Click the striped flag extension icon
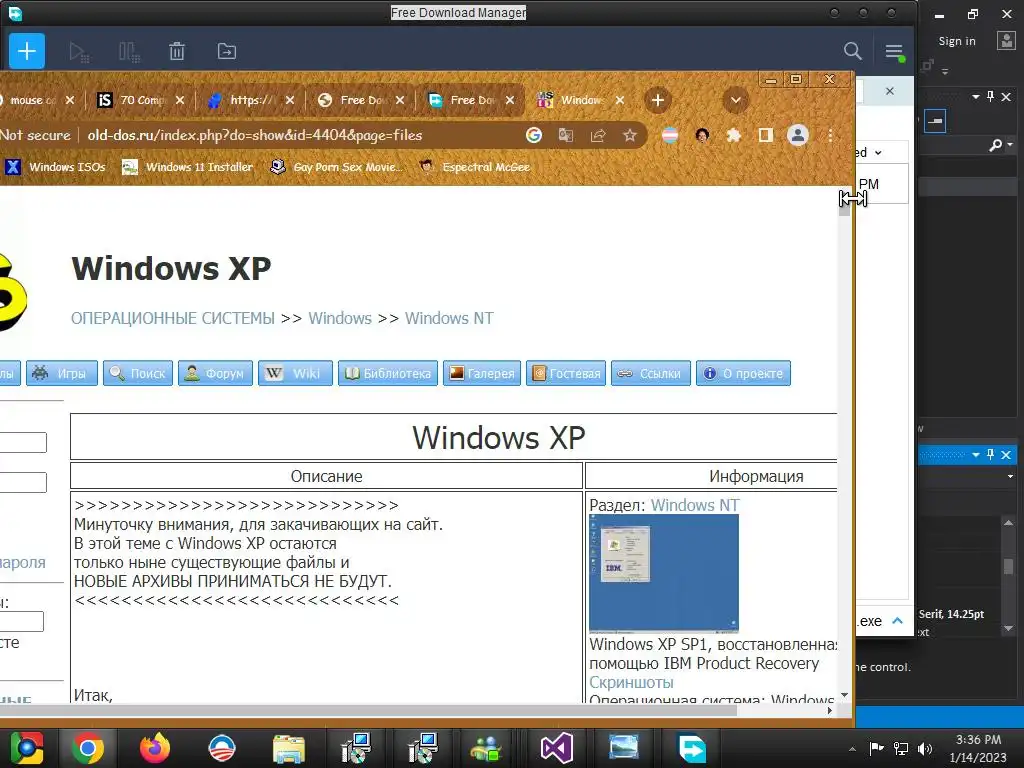1024x768 pixels. pos(670,135)
